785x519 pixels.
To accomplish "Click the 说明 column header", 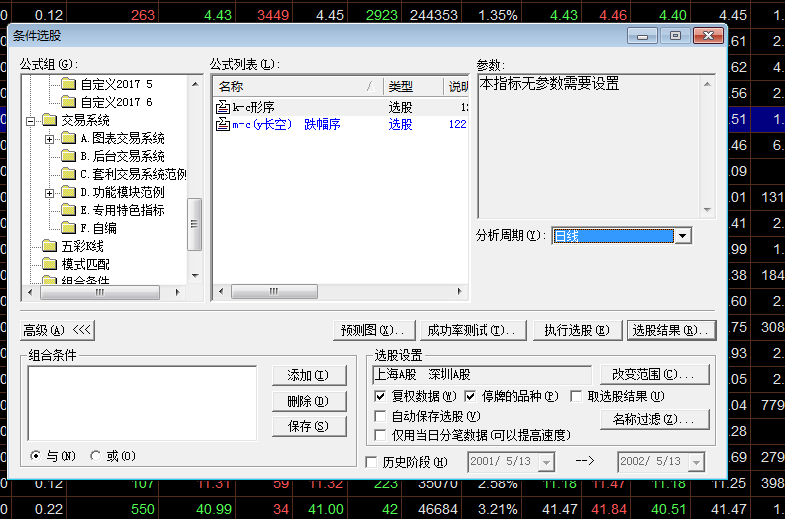I will click(457, 86).
